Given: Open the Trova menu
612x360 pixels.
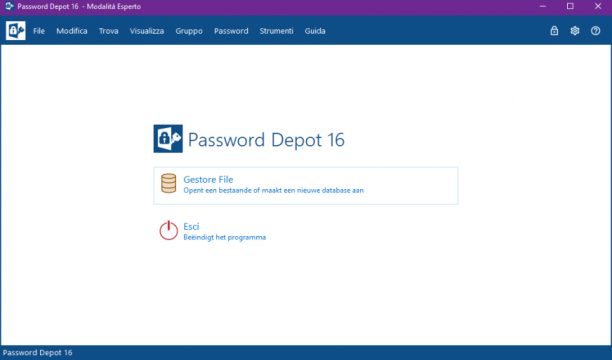Looking at the screenshot, I should pyautogui.click(x=109, y=31).
